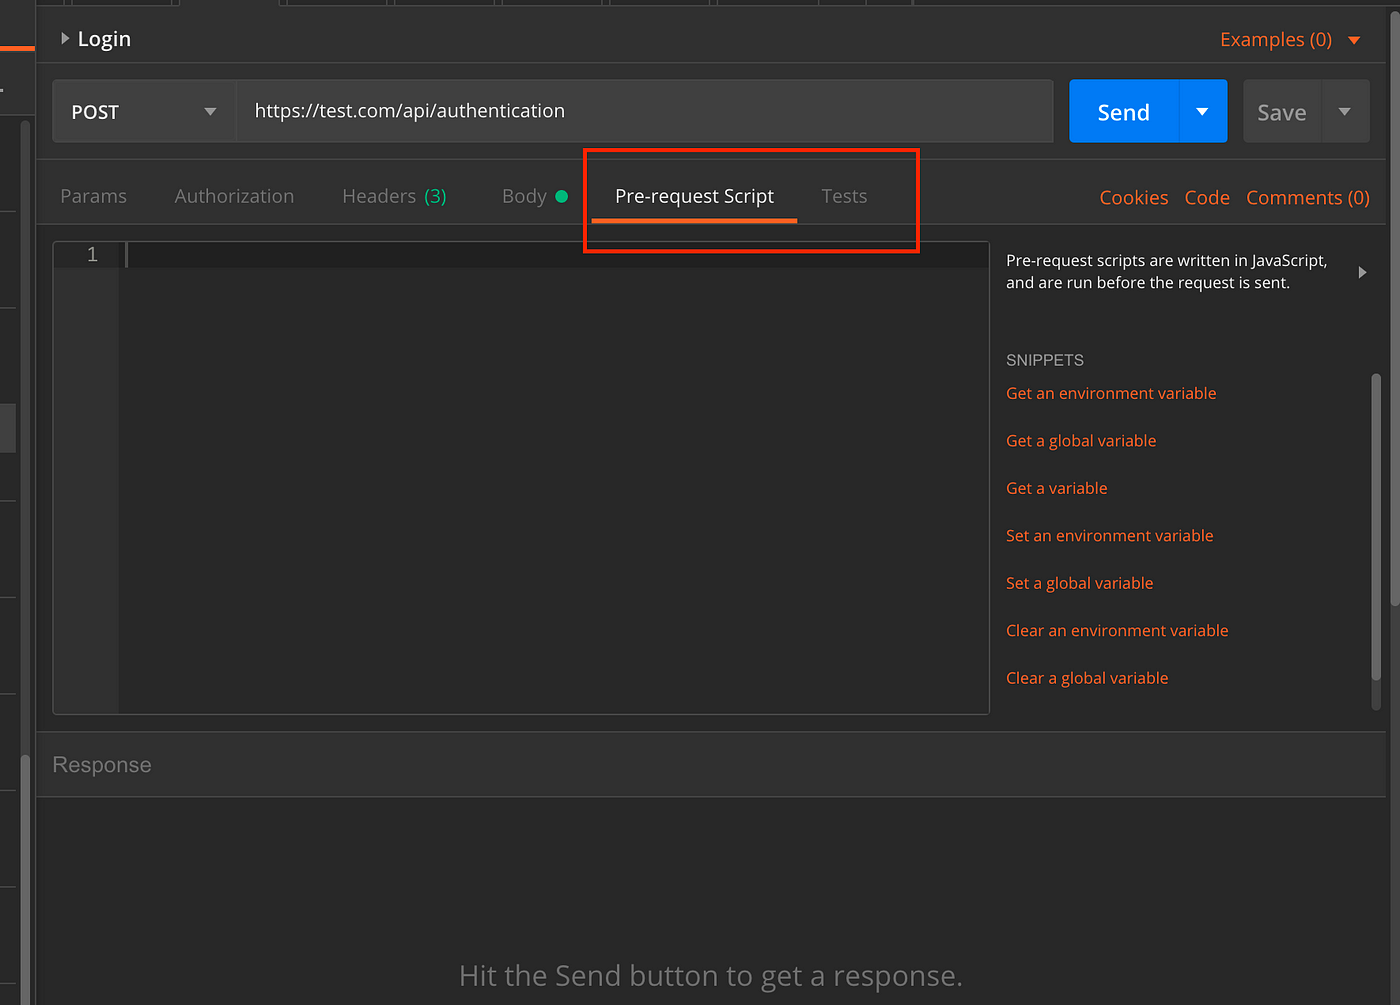
Task: Open Comments (0) link
Action: click(1308, 198)
